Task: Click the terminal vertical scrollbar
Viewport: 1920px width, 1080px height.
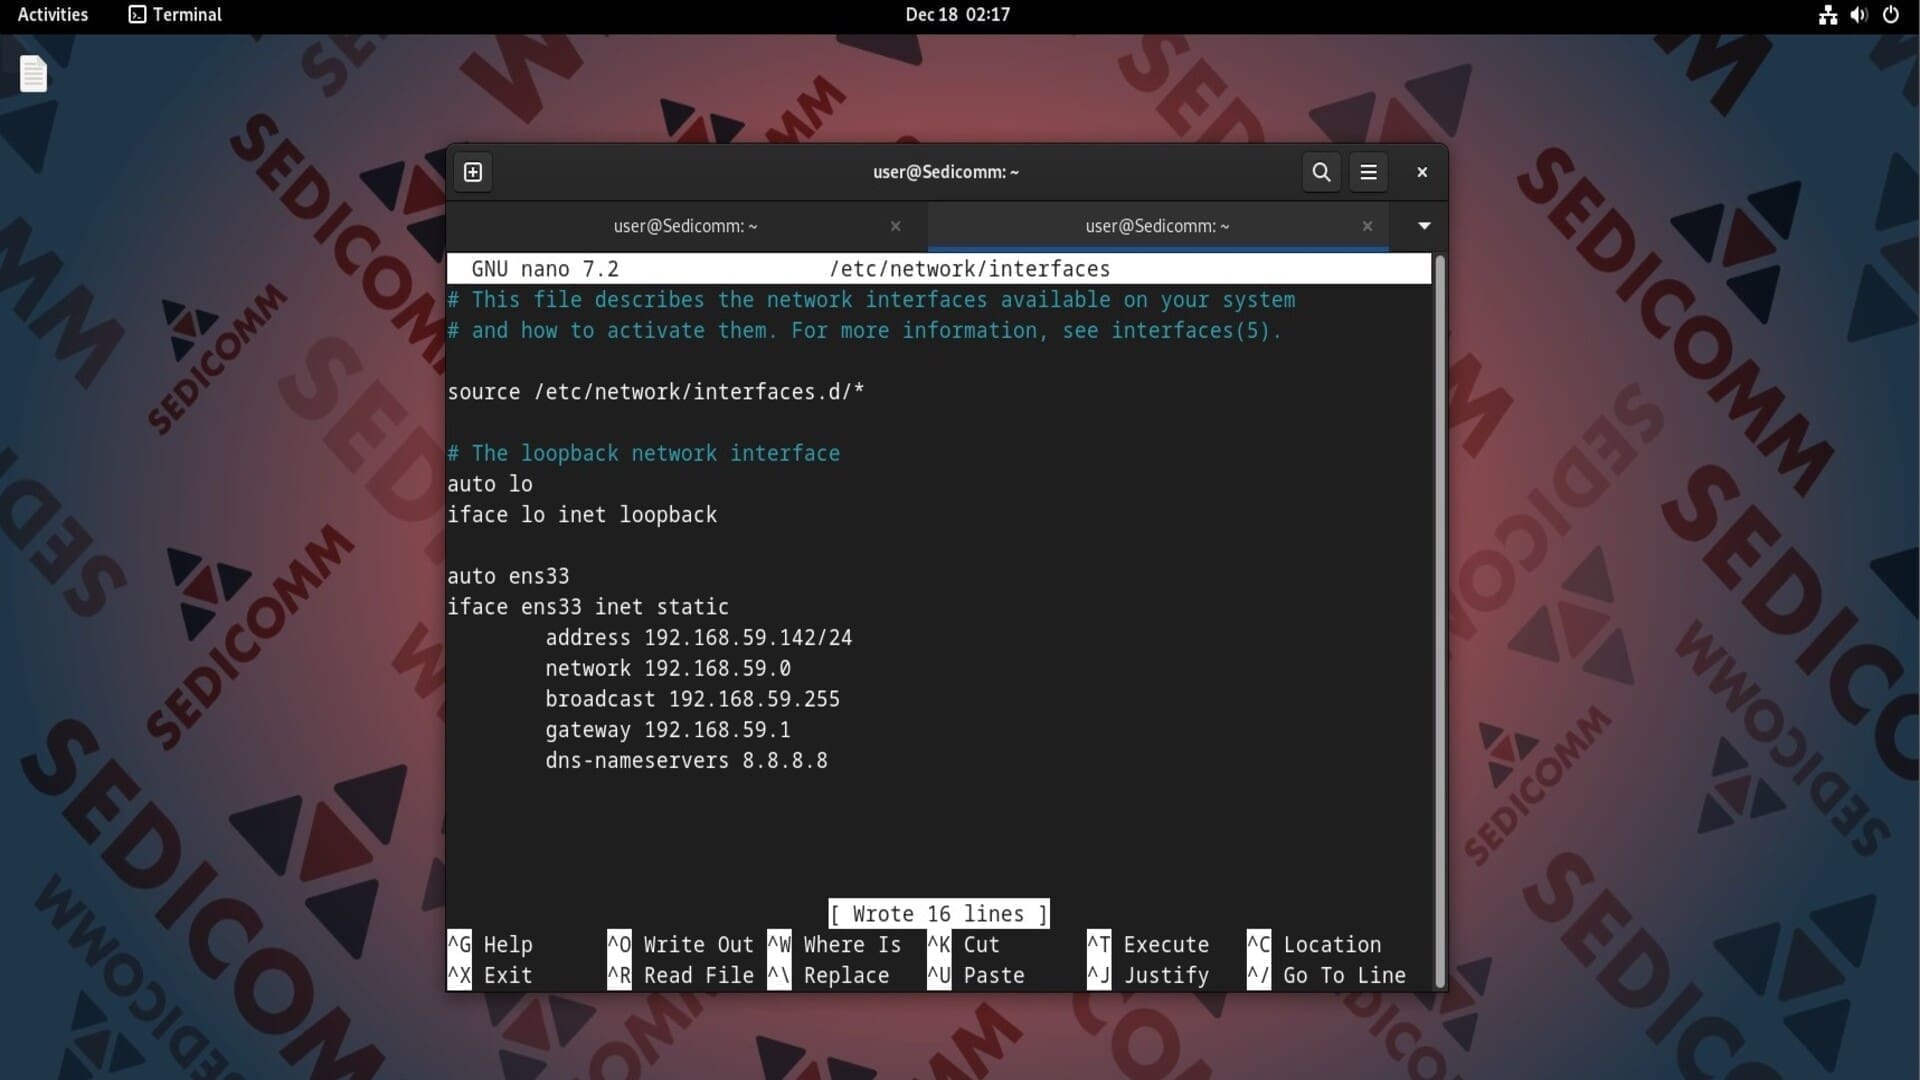Action: pos(1440,620)
